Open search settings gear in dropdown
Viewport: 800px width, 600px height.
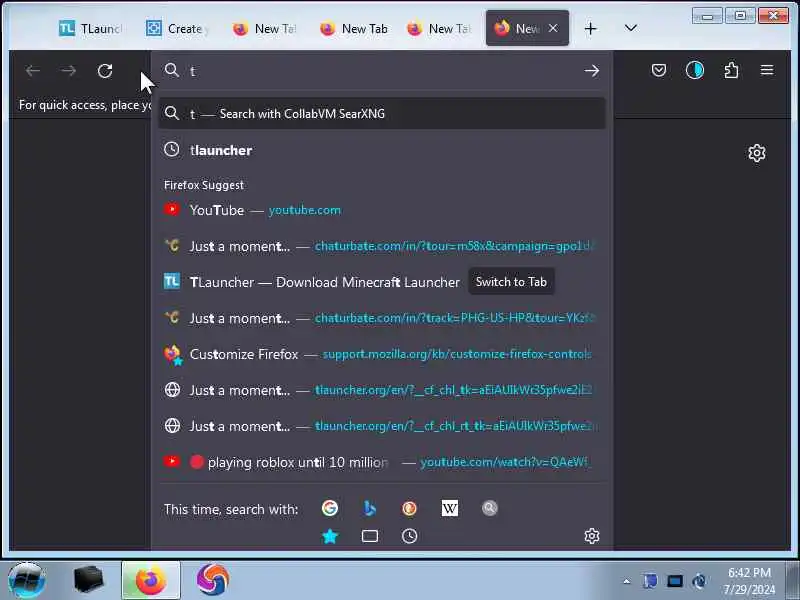591,536
